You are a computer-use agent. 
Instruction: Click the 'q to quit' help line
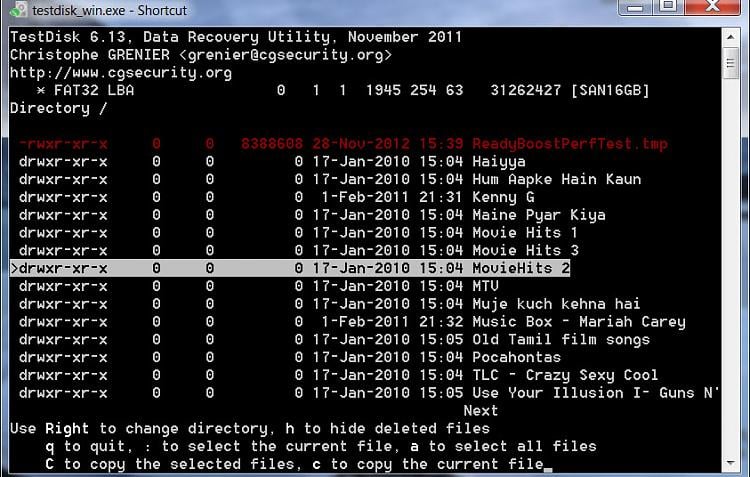(x=321, y=446)
